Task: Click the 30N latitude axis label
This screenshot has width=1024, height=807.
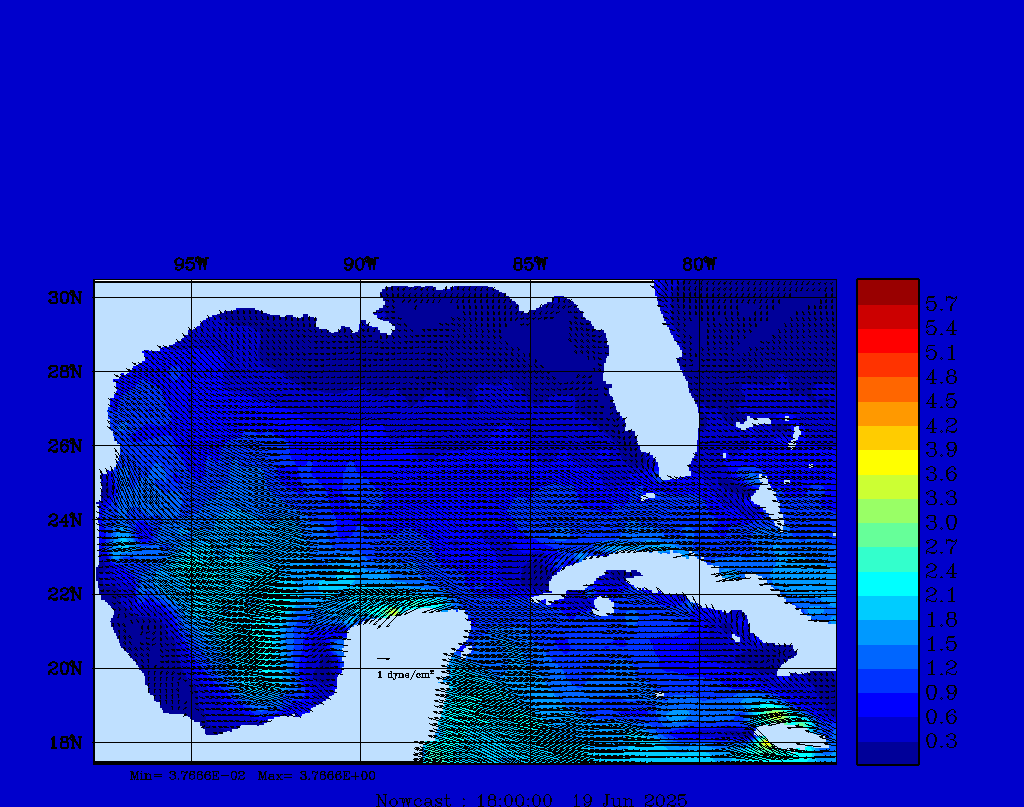Action: (x=63, y=298)
